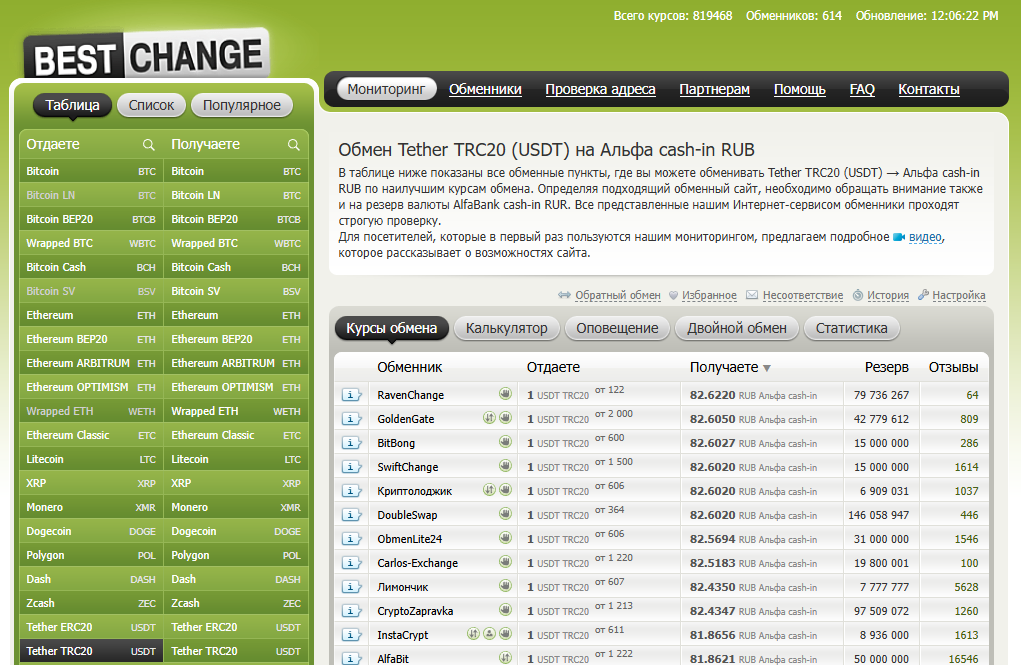The image size is (1021, 665).
Task: Open the Двойной обмен tab
Action: tap(737, 328)
